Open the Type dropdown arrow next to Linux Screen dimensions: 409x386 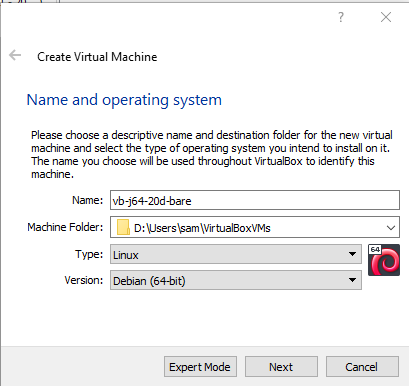pos(352,254)
